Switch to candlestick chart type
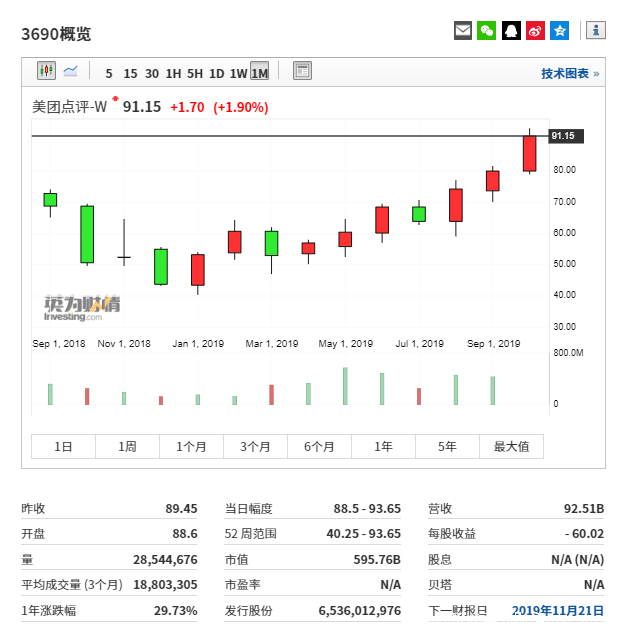The width and height of the screenshot is (624, 642). 46,70
